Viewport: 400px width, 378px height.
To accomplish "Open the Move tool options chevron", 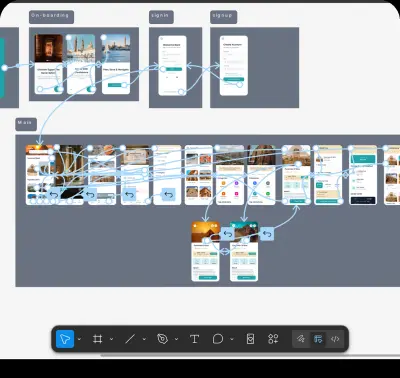I will pos(79,339).
